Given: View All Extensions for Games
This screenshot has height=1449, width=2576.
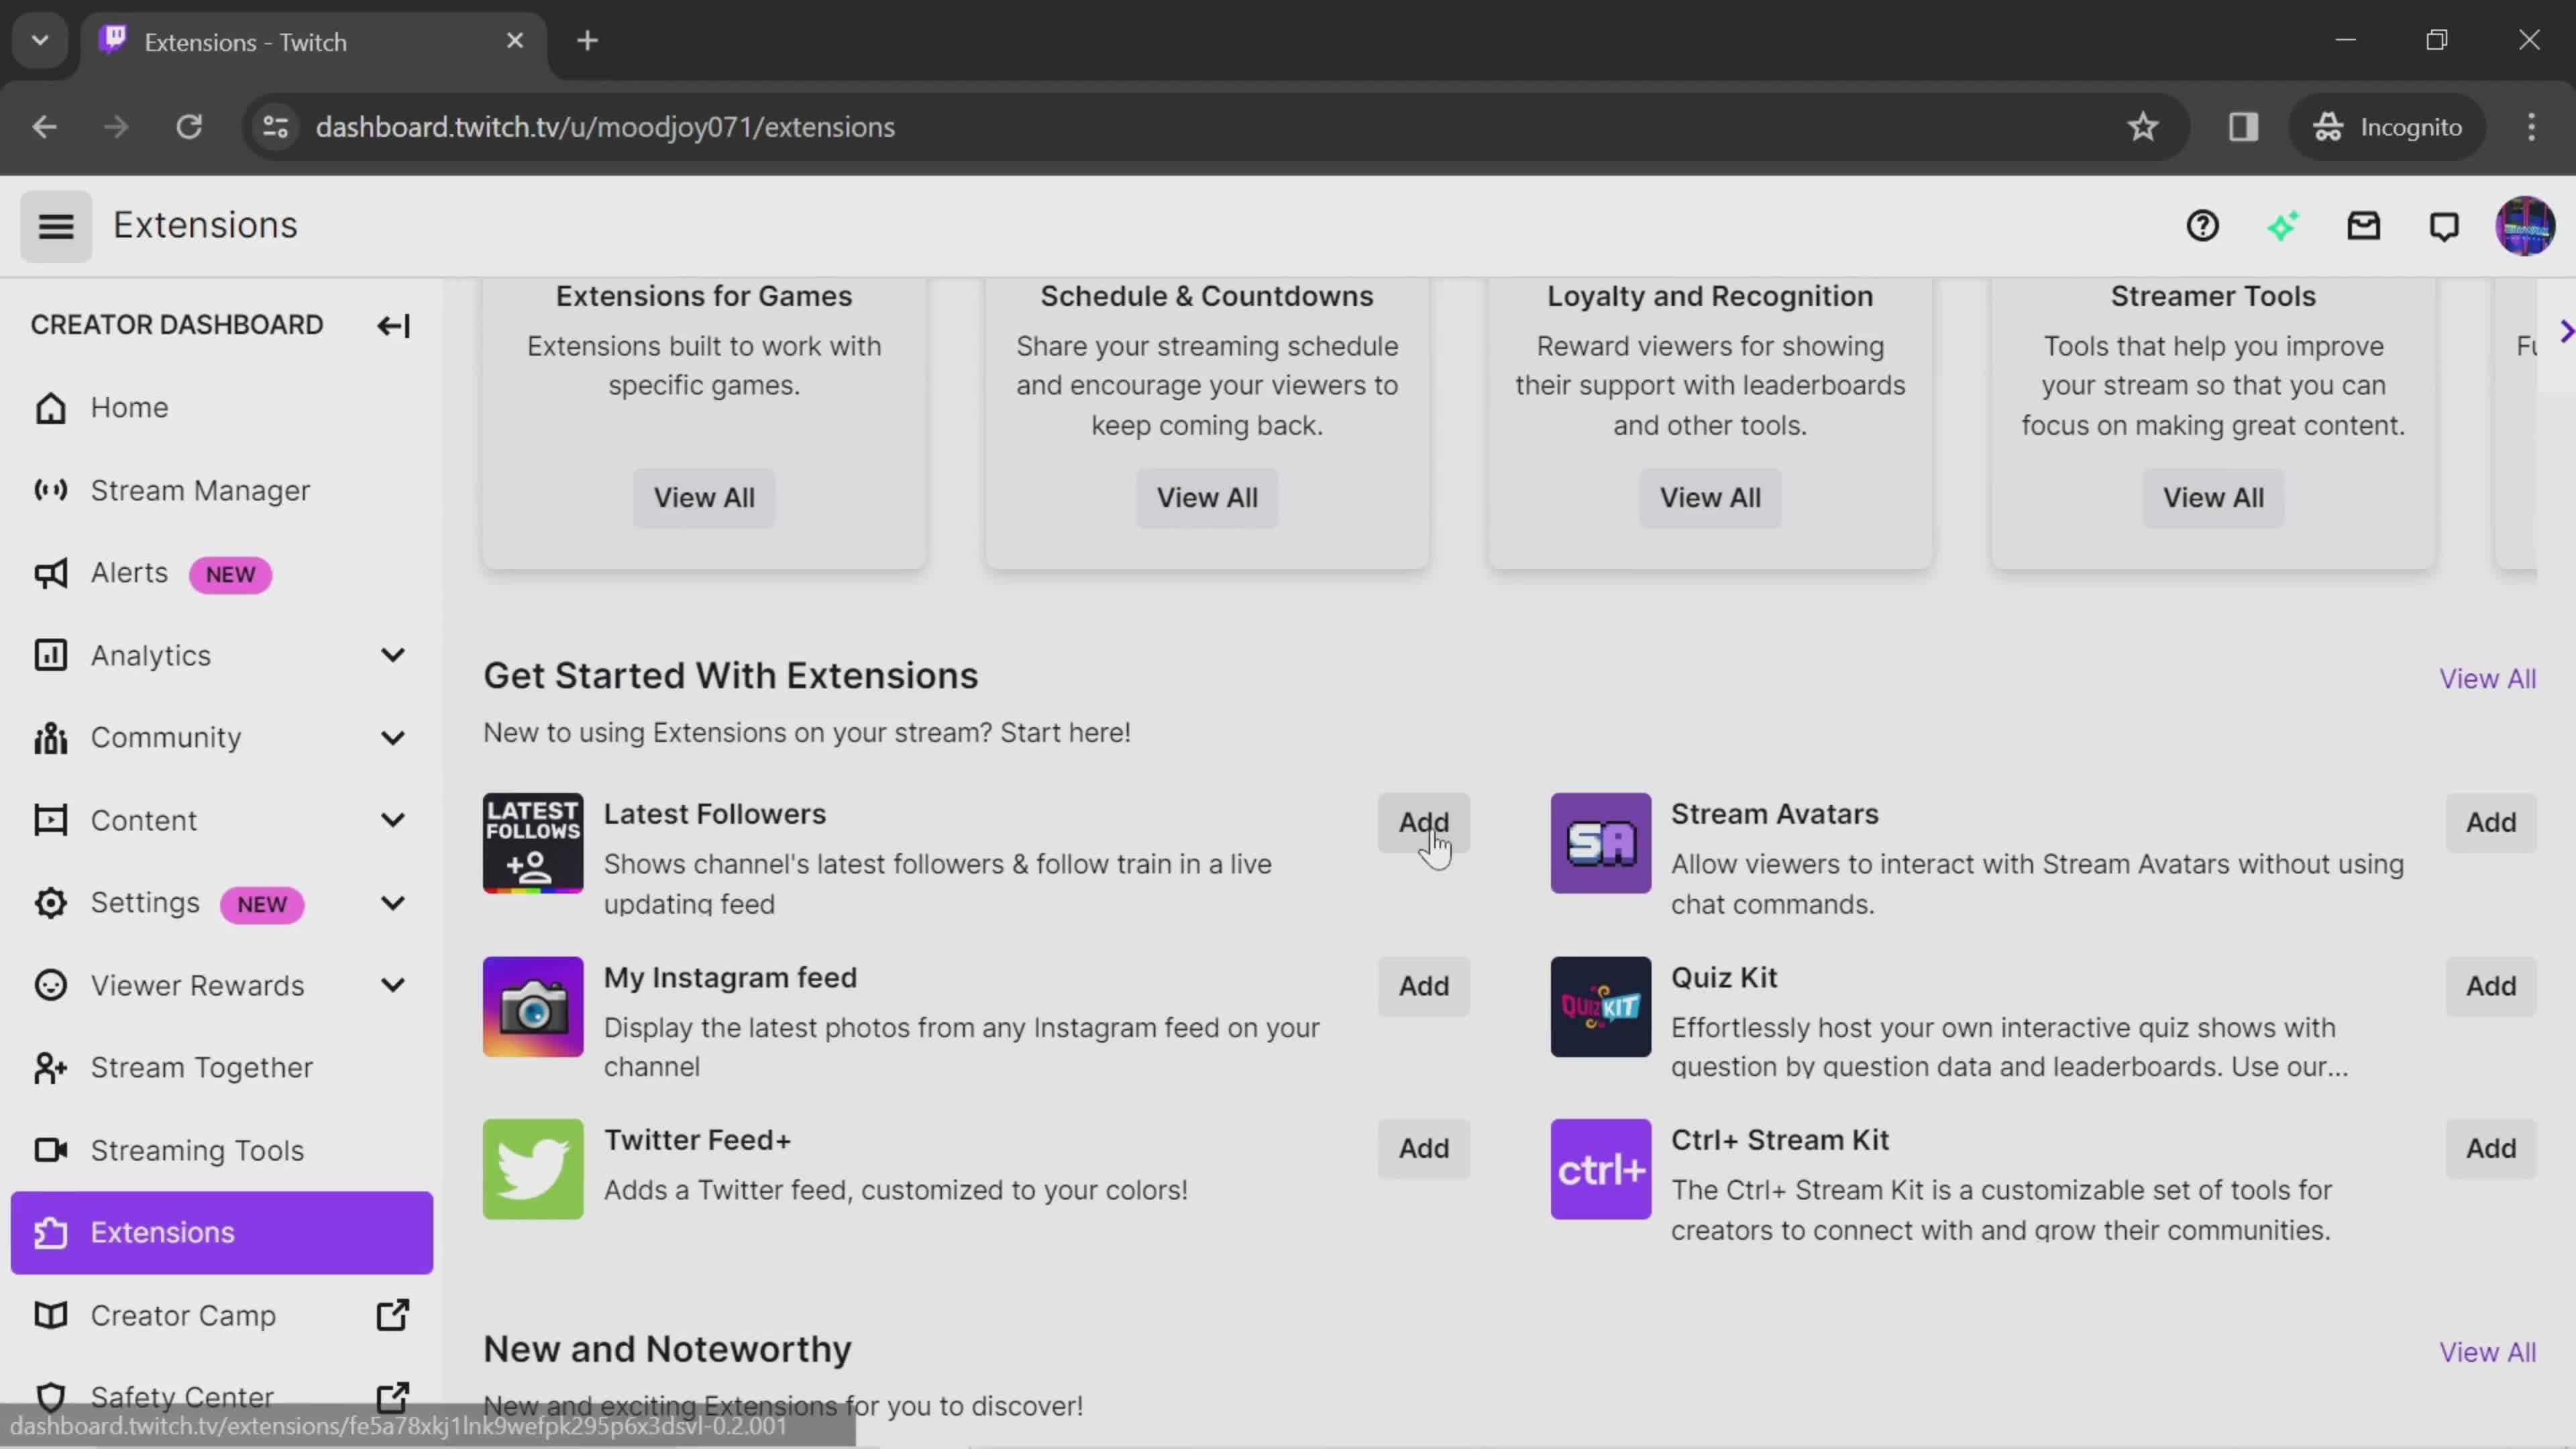Looking at the screenshot, I should point(704,498).
